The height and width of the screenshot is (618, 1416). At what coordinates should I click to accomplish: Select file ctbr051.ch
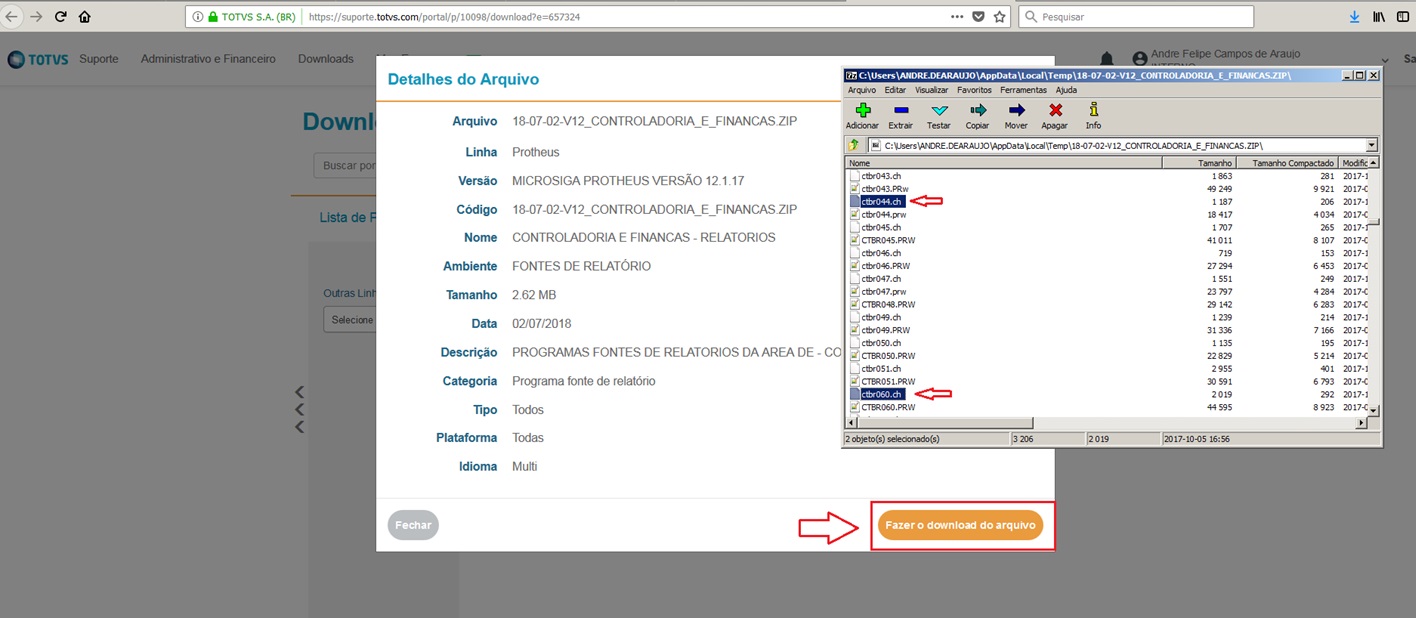coord(882,368)
